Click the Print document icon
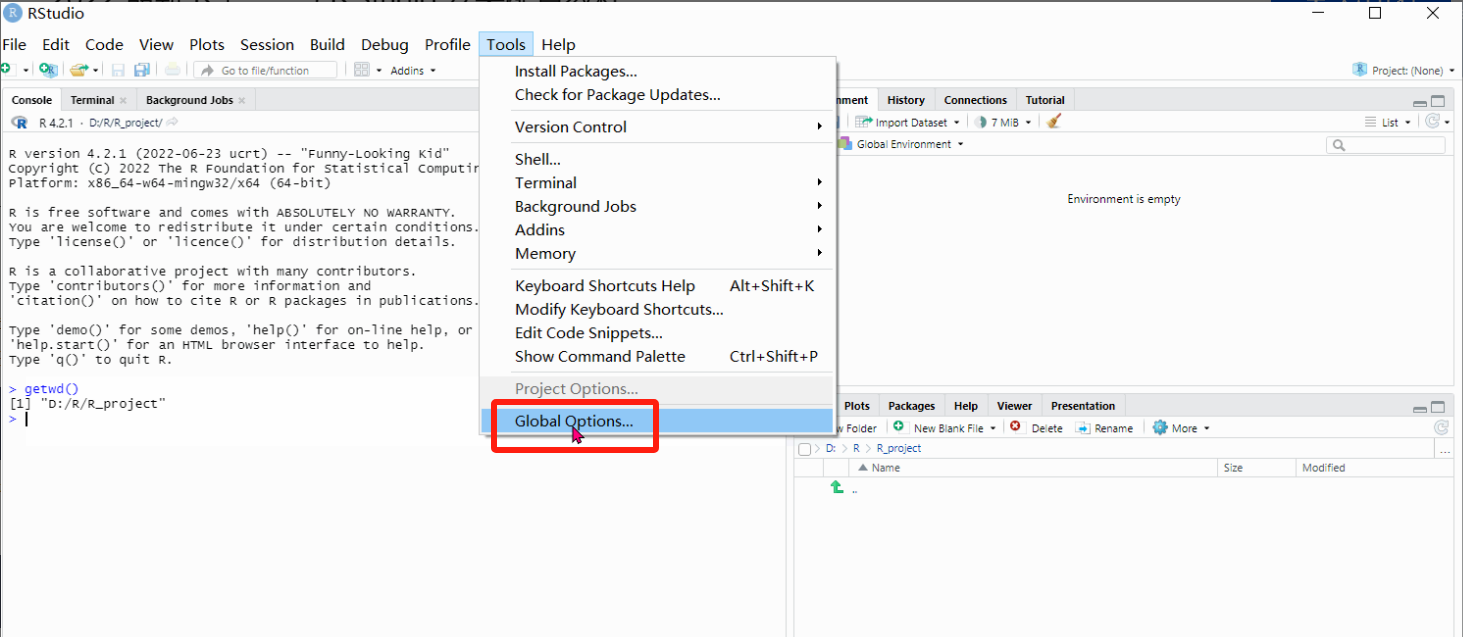The width and height of the screenshot is (1463, 637). click(x=173, y=70)
